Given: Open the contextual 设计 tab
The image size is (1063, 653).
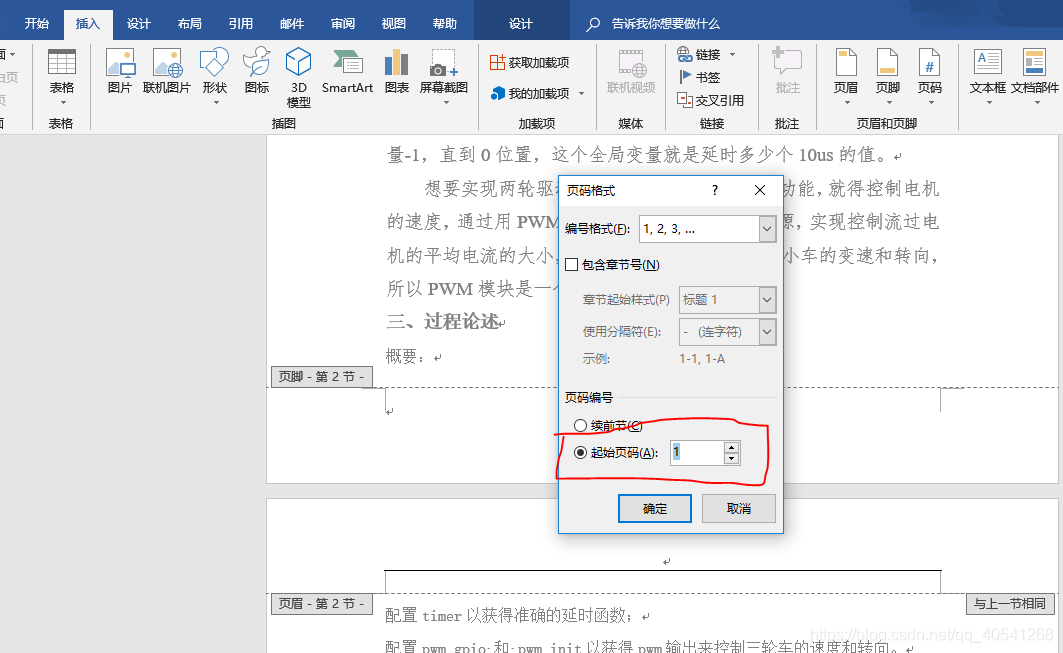Looking at the screenshot, I should (521, 24).
